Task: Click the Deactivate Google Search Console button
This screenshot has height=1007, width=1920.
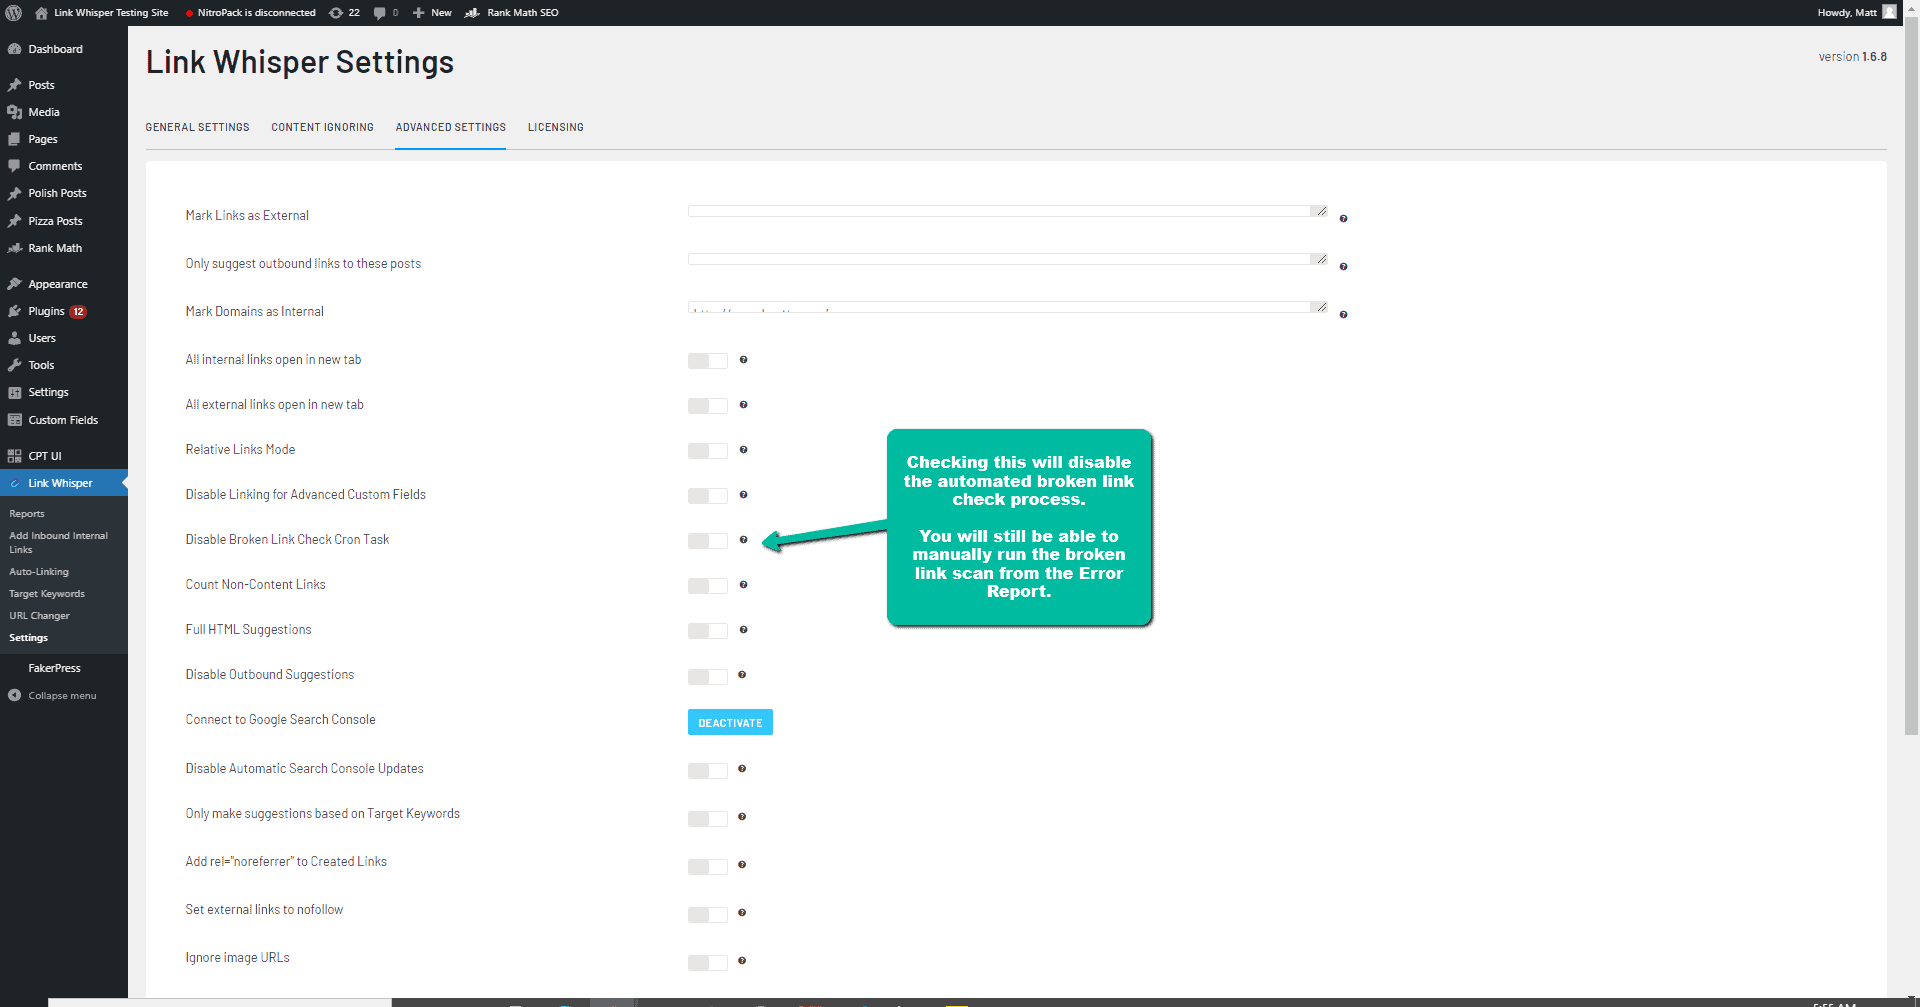Action: point(730,722)
